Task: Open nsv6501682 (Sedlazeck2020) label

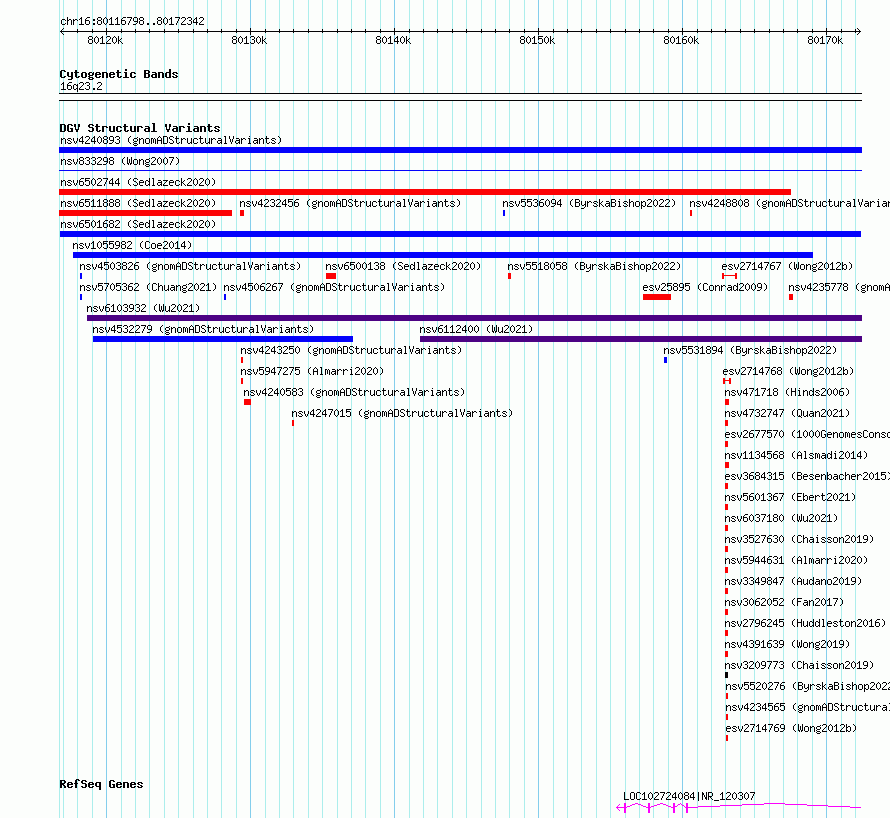Action: click(x=138, y=224)
